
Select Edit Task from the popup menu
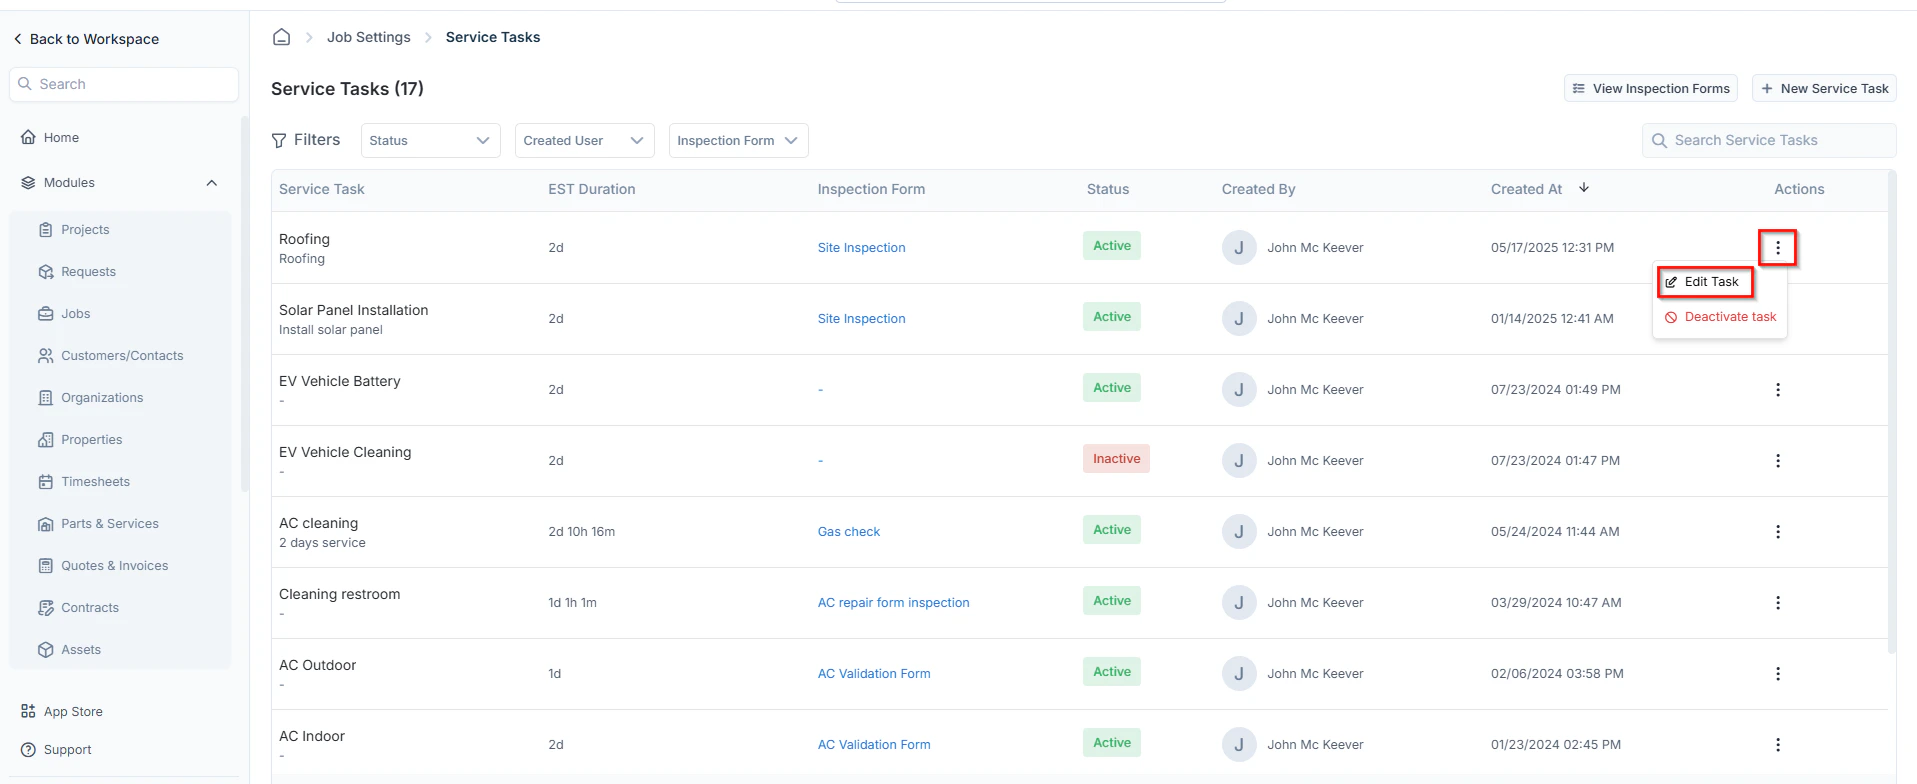coord(1706,282)
